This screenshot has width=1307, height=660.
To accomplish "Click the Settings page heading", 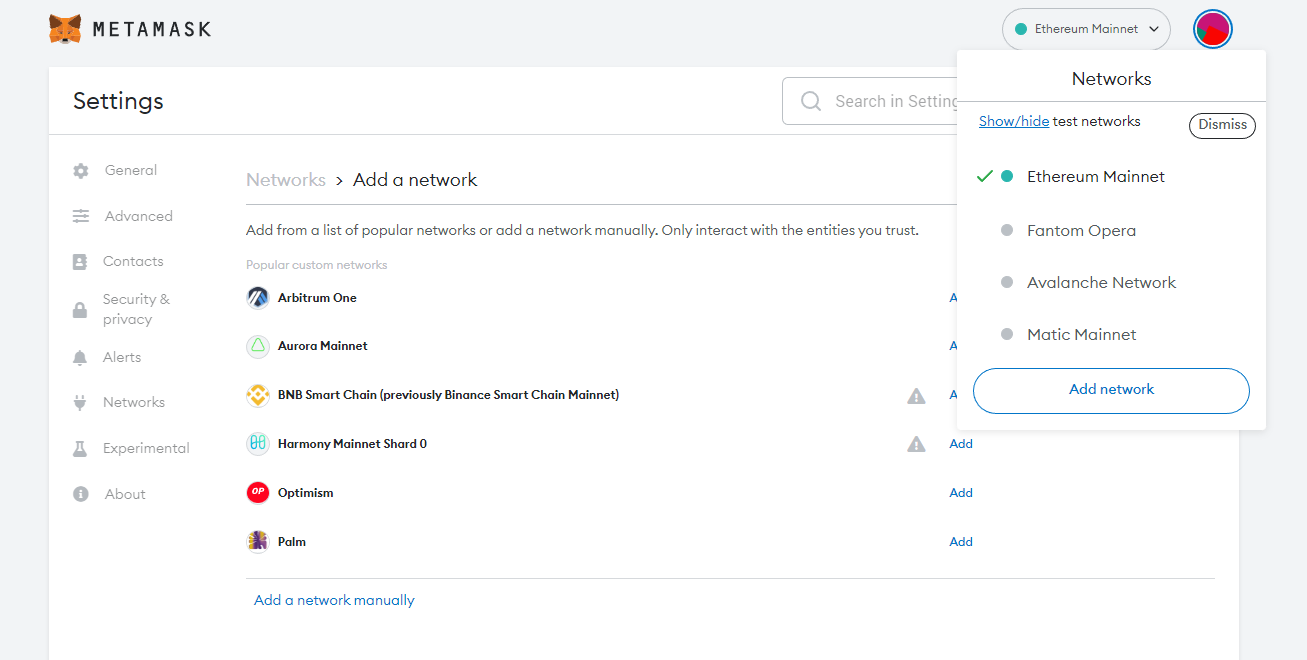I will point(118,101).
